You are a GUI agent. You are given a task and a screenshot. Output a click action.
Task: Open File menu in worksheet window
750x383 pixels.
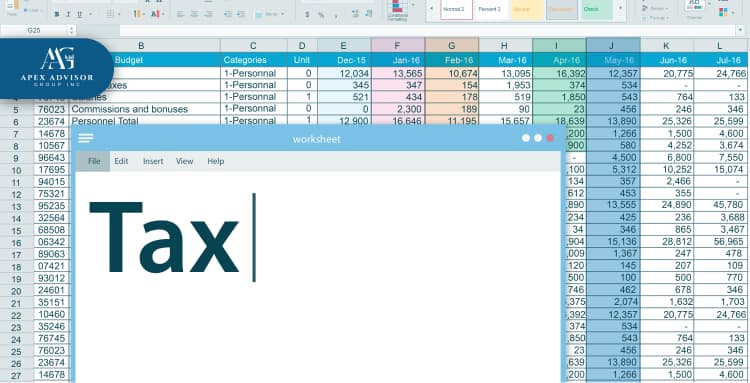click(94, 161)
